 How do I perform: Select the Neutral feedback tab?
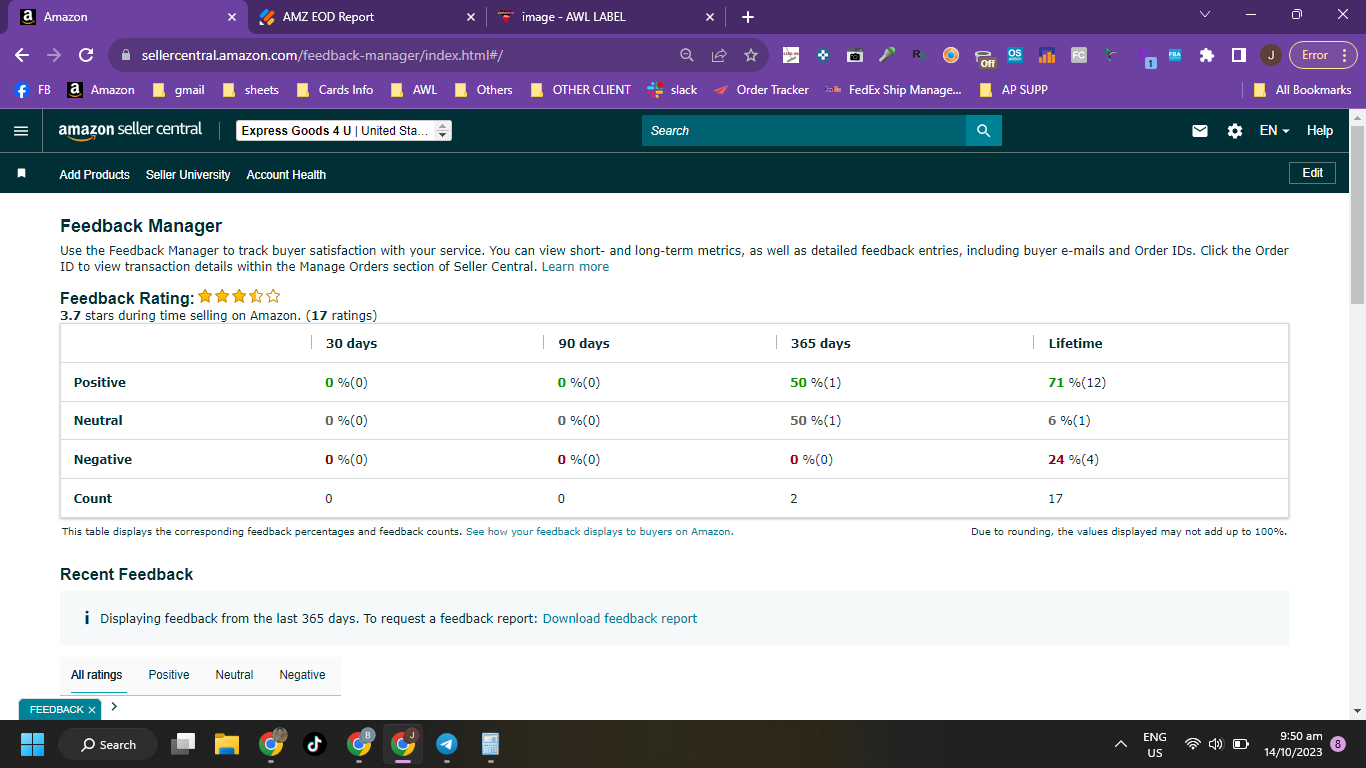[x=234, y=675]
